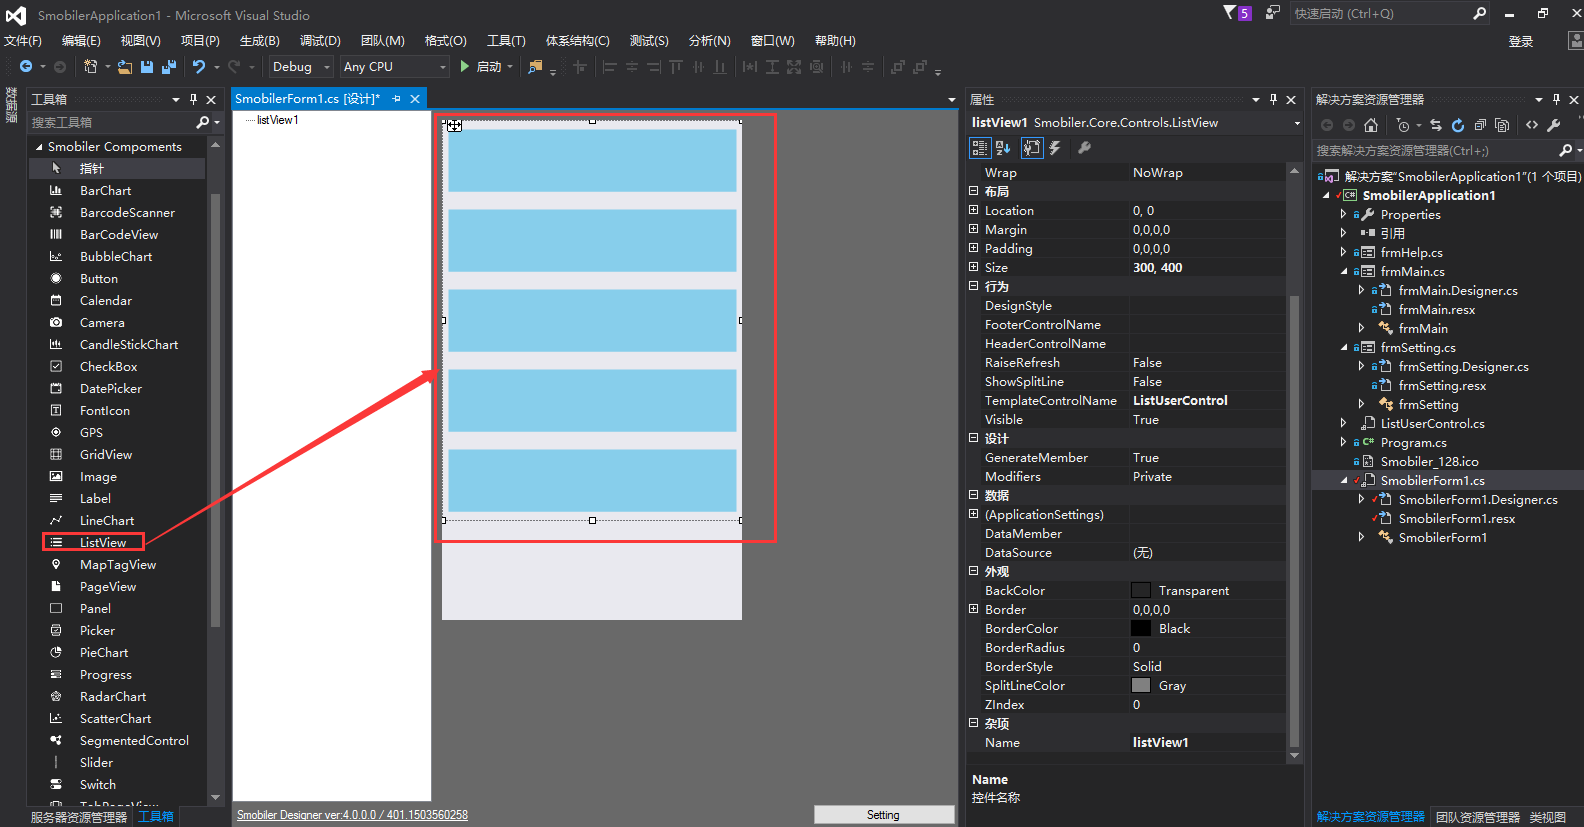The image size is (1584, 827).
Task: Show the Properties page in property grid
Action: click(x=1032, y=148)
